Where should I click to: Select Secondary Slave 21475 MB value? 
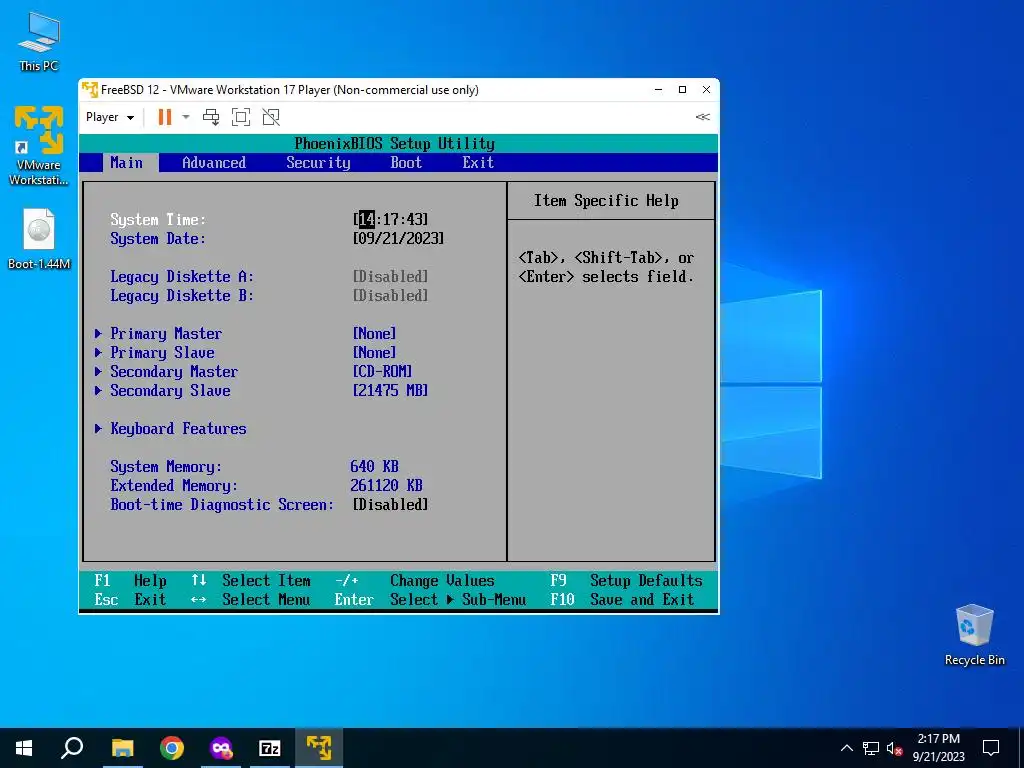point(391,391)
